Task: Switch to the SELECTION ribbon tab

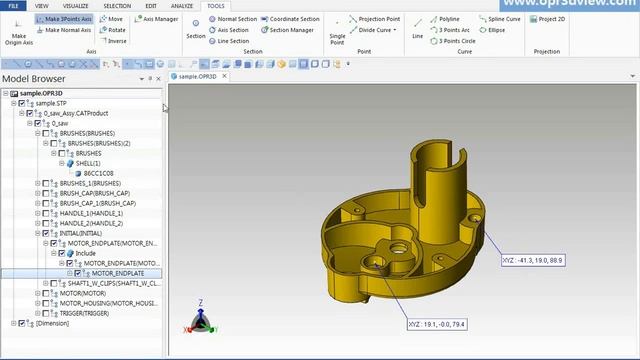Action: pyautogui.click(x=117, y=6)
